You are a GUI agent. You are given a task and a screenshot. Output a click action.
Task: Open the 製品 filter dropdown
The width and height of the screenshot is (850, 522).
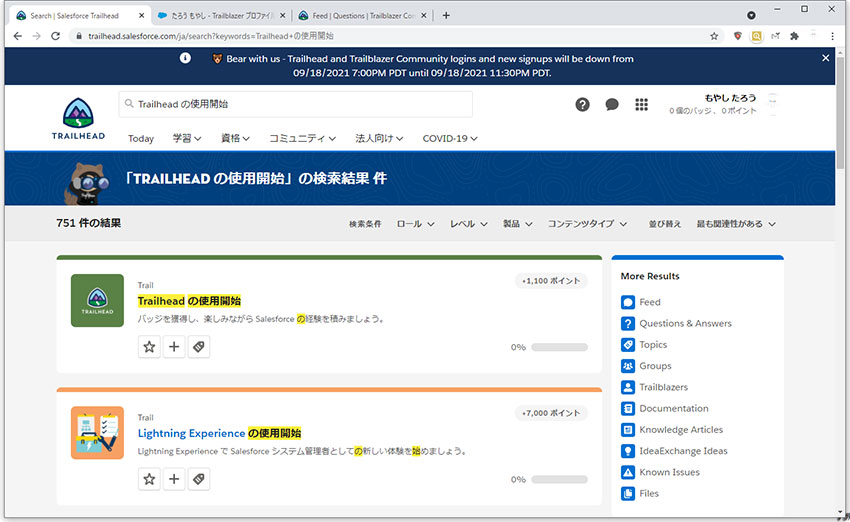(x=518, y=224)
